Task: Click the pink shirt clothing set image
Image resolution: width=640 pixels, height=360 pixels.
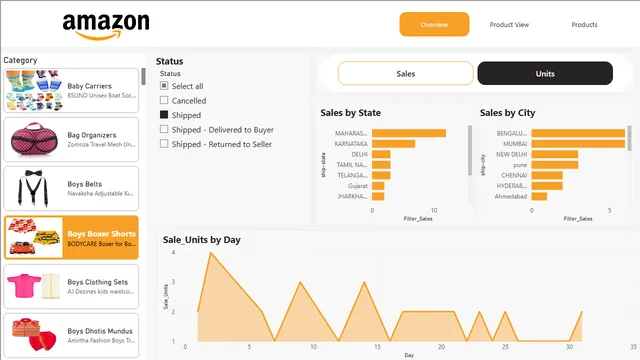Action: pyautogui.click(x=33, y=286)
